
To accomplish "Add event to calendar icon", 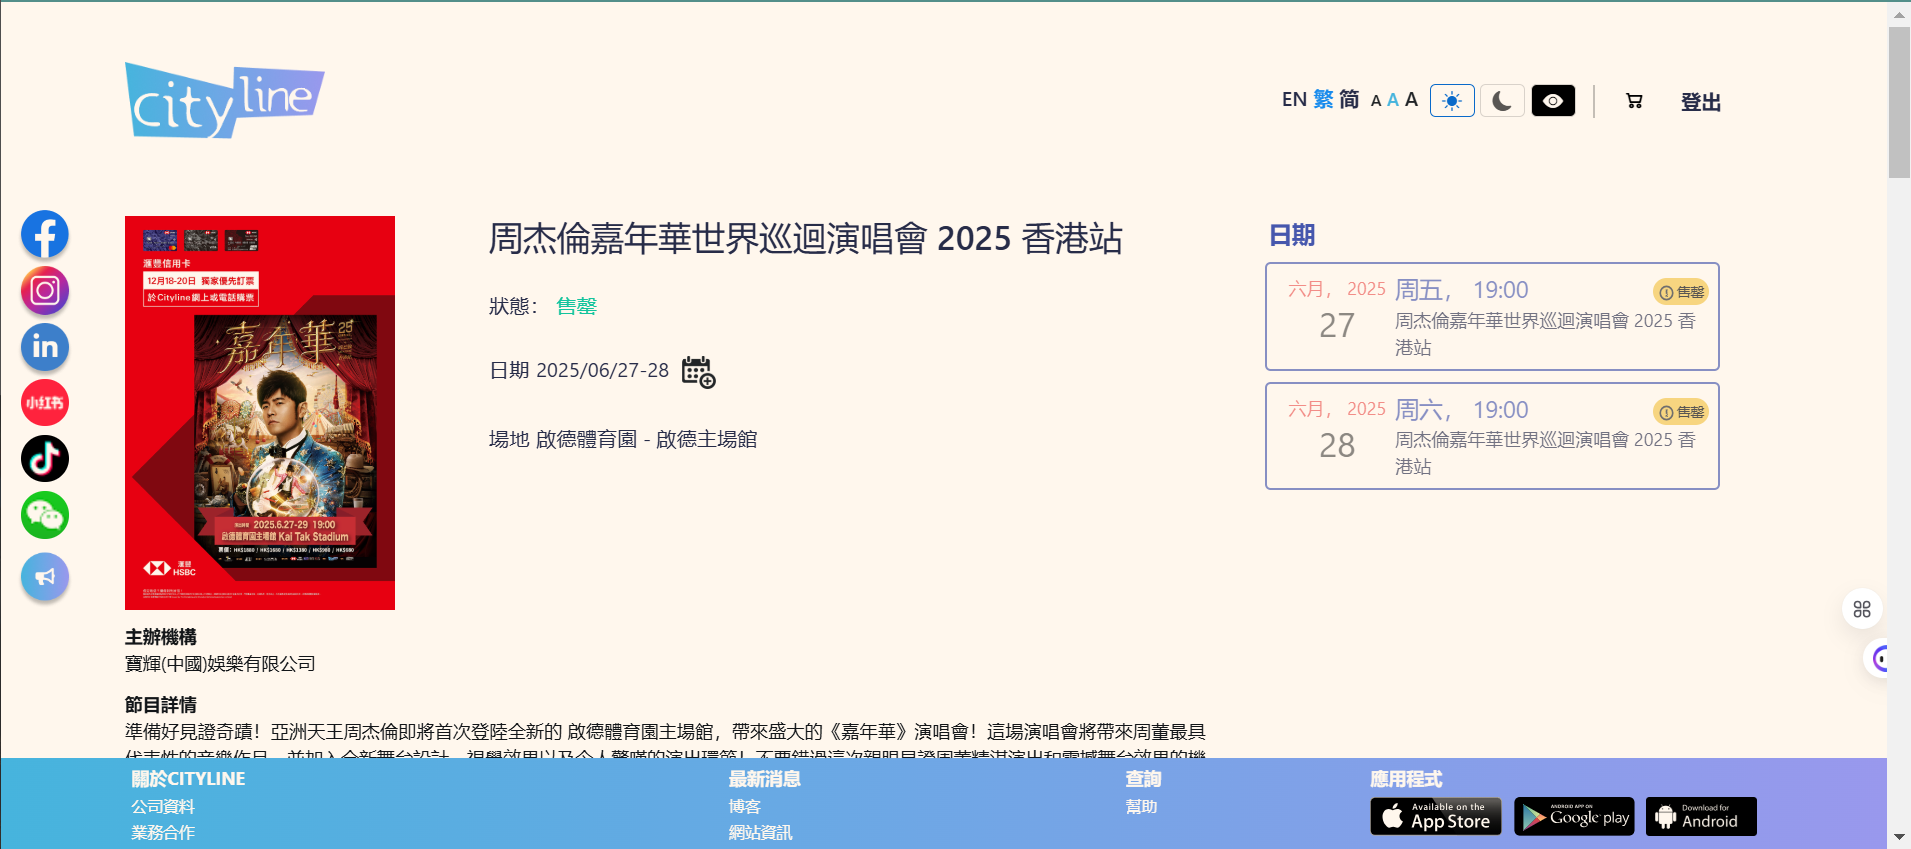I will [698, 372].
